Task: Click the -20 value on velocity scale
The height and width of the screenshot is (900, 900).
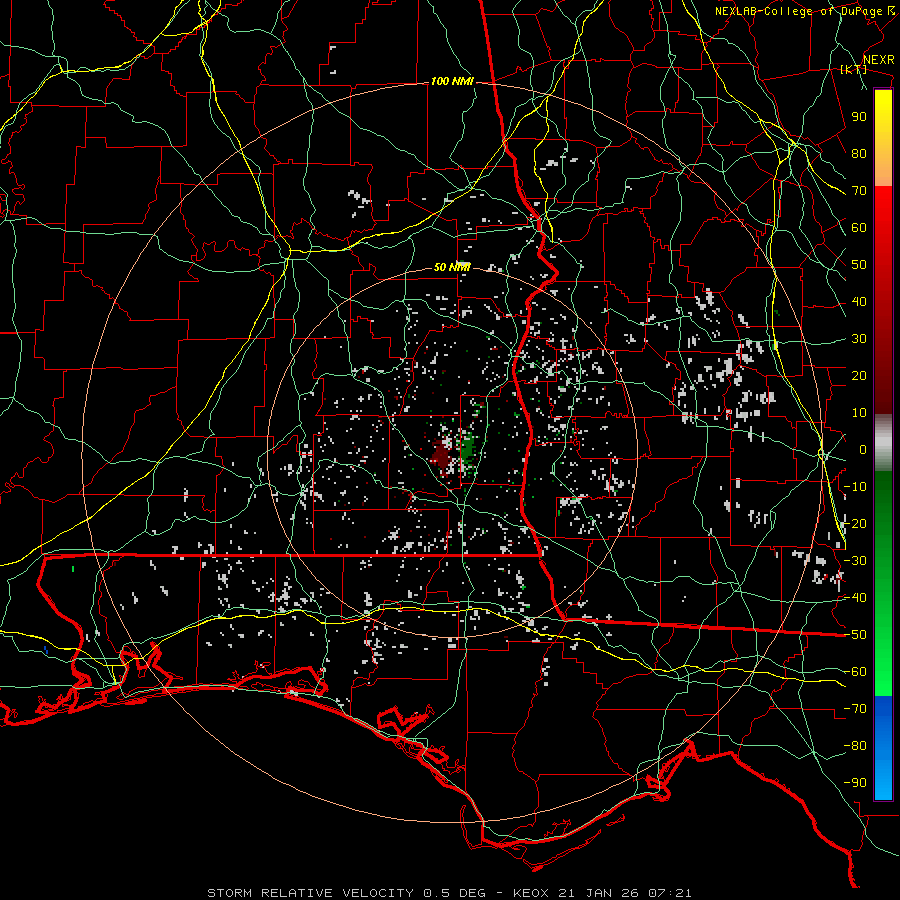Action: pos(856,524)
